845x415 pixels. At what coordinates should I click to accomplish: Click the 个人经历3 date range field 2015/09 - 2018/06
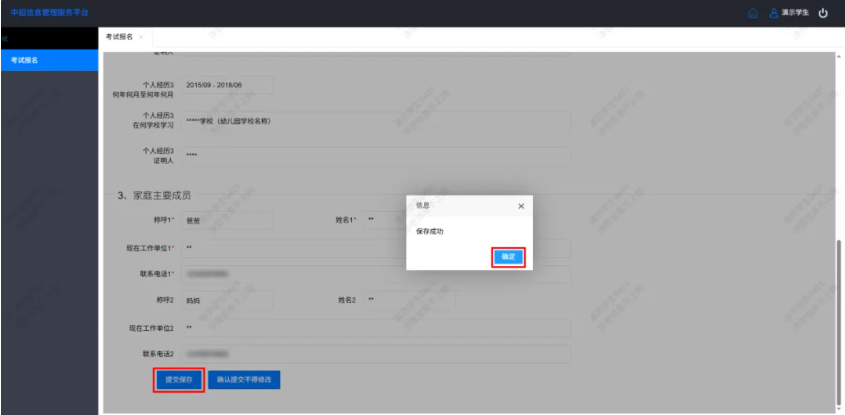(x=226, y=87)
